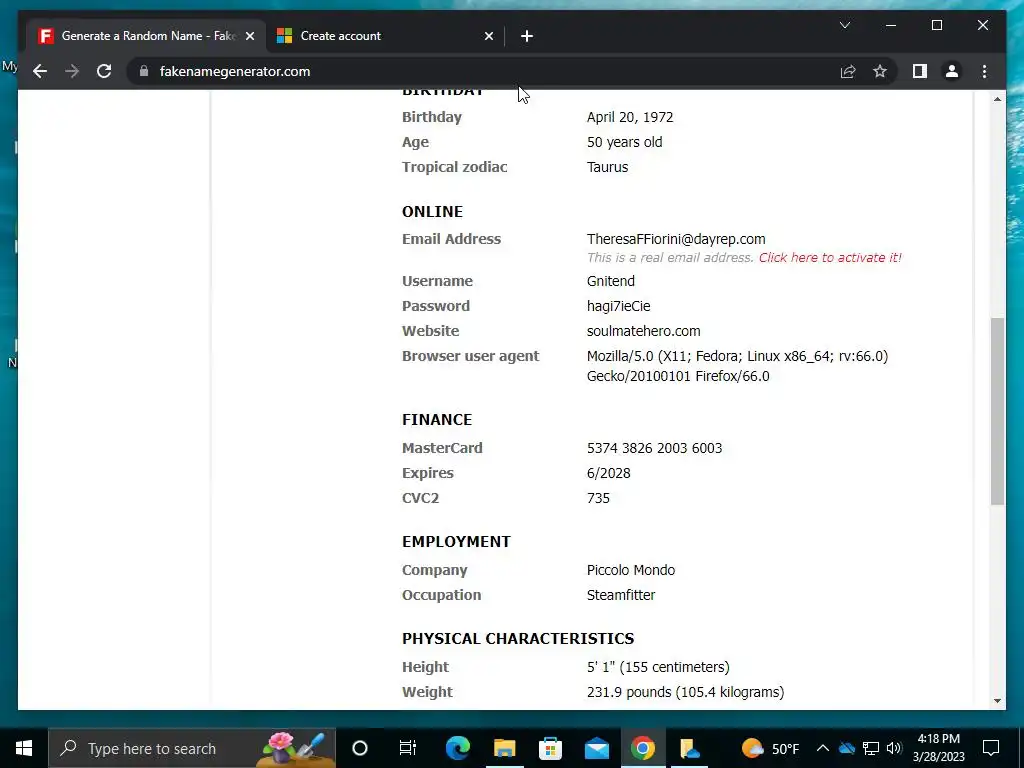This screenshot has width=1024, height=768.
Task: Click the username value Gnitend
Action: click(x=611, y=281)
